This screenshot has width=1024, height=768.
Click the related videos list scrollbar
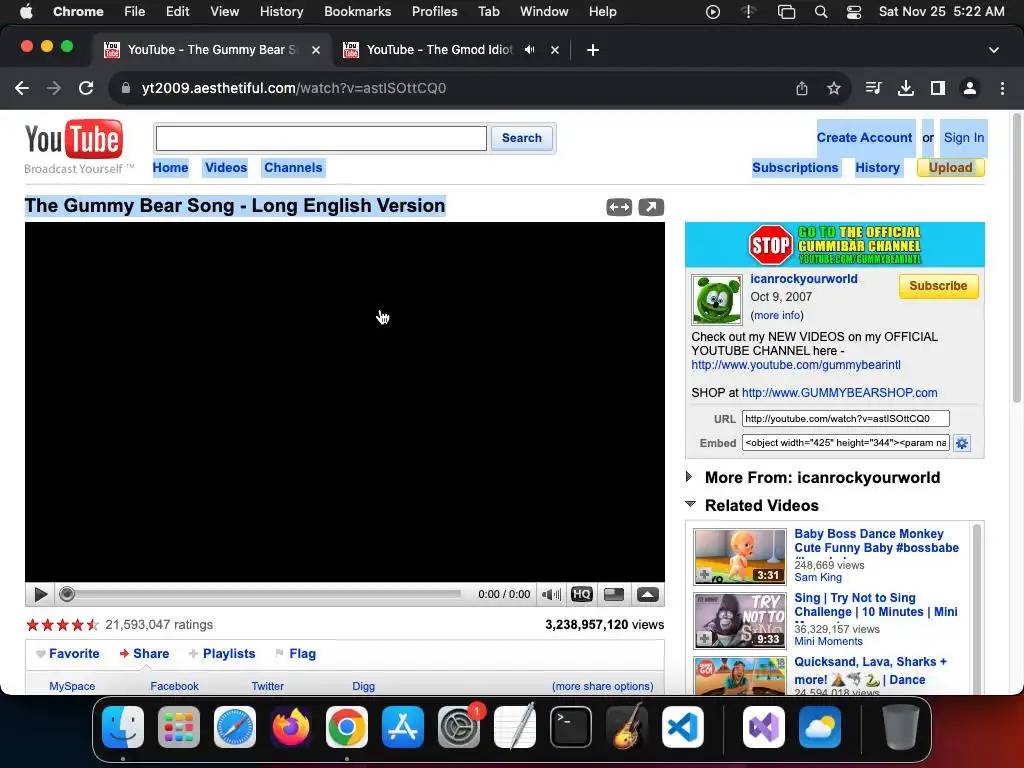click(977, 607)
